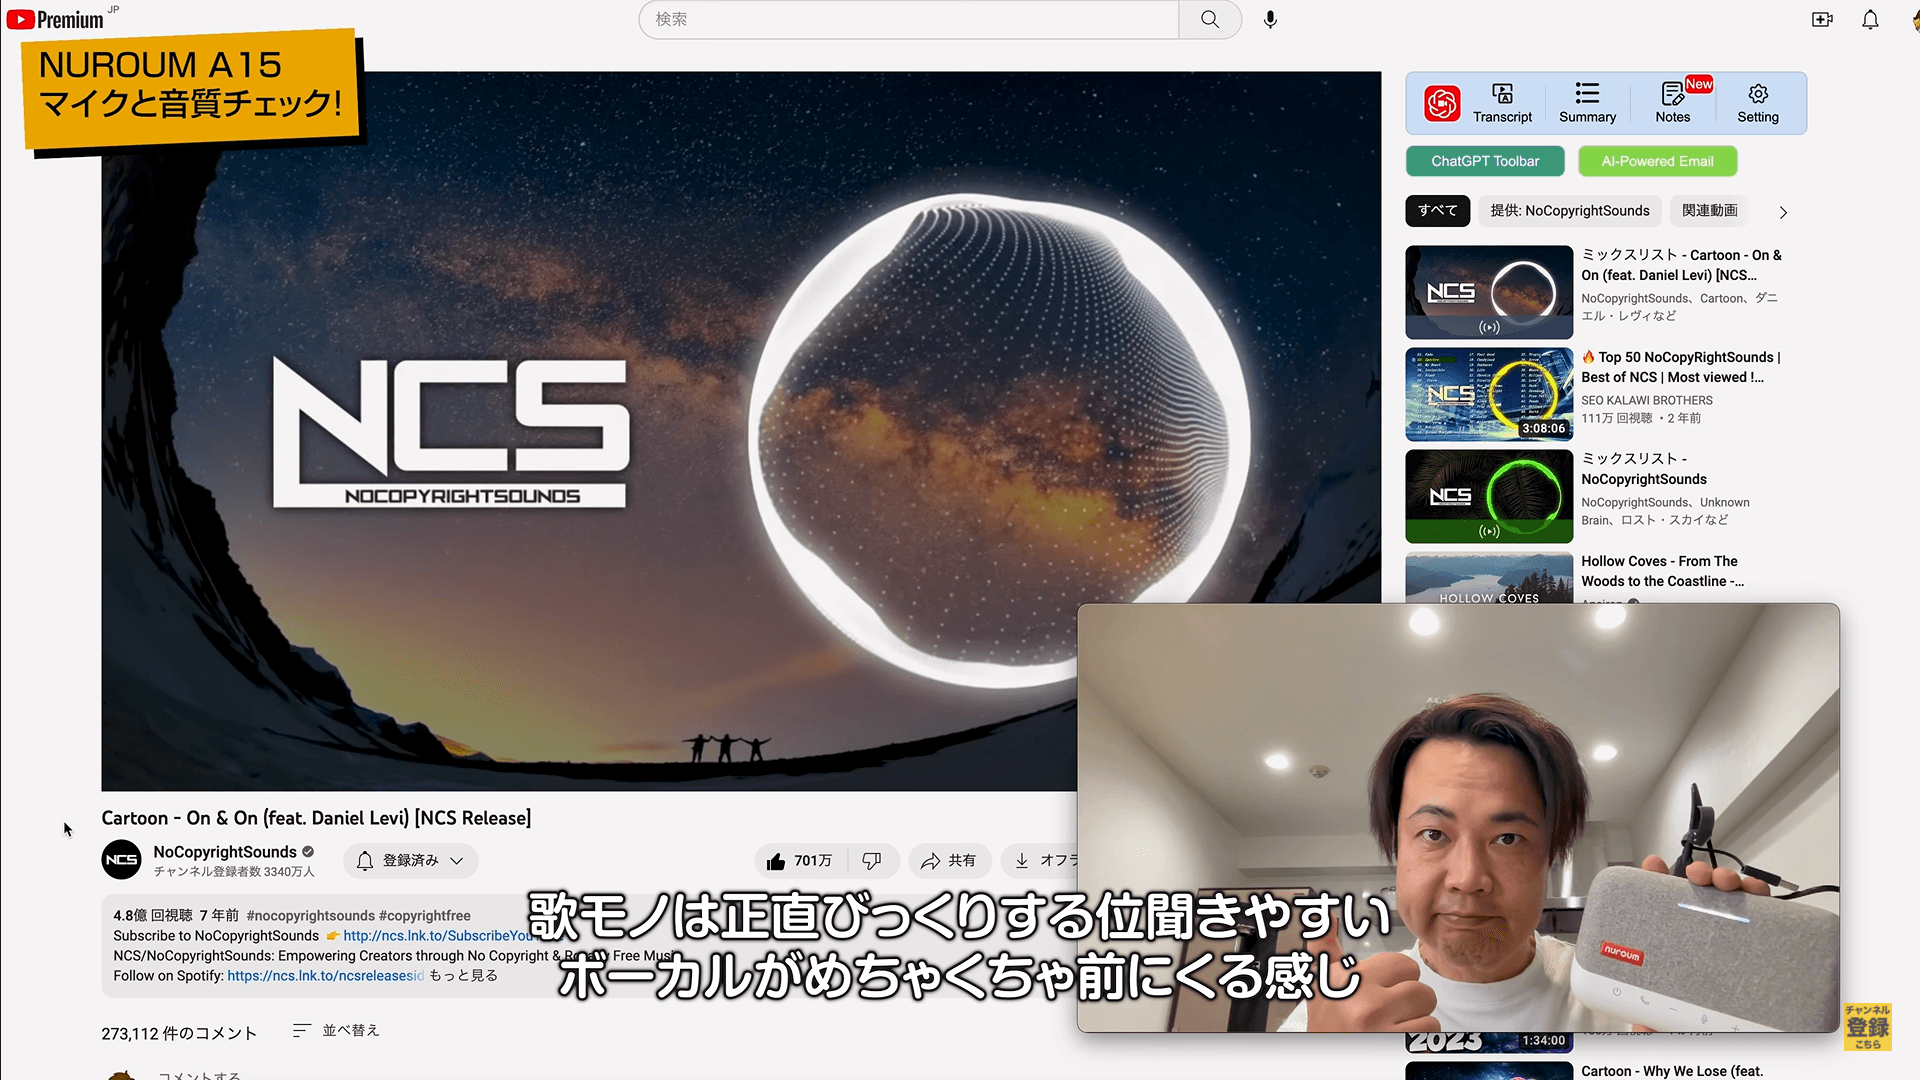1920x1080 pixels.
Task: Open the Top 50 NoCopyRightSounds video title
Action: pos(1680,367)
